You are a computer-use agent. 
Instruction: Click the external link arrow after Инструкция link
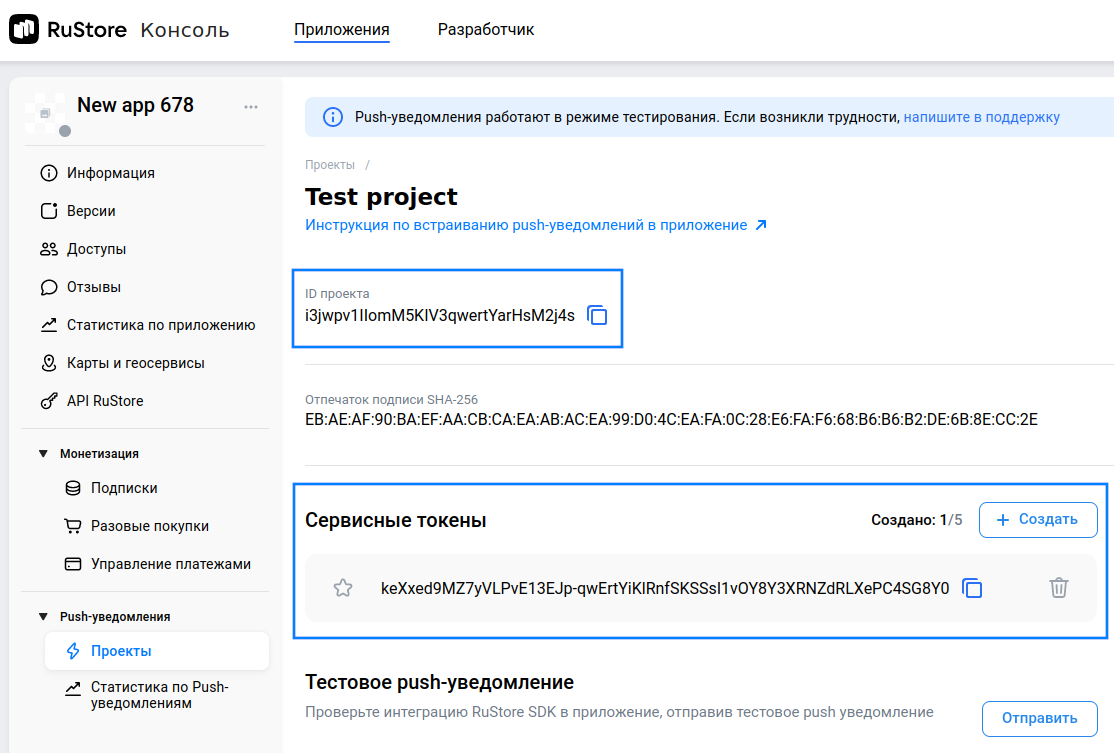pos(761,225)
